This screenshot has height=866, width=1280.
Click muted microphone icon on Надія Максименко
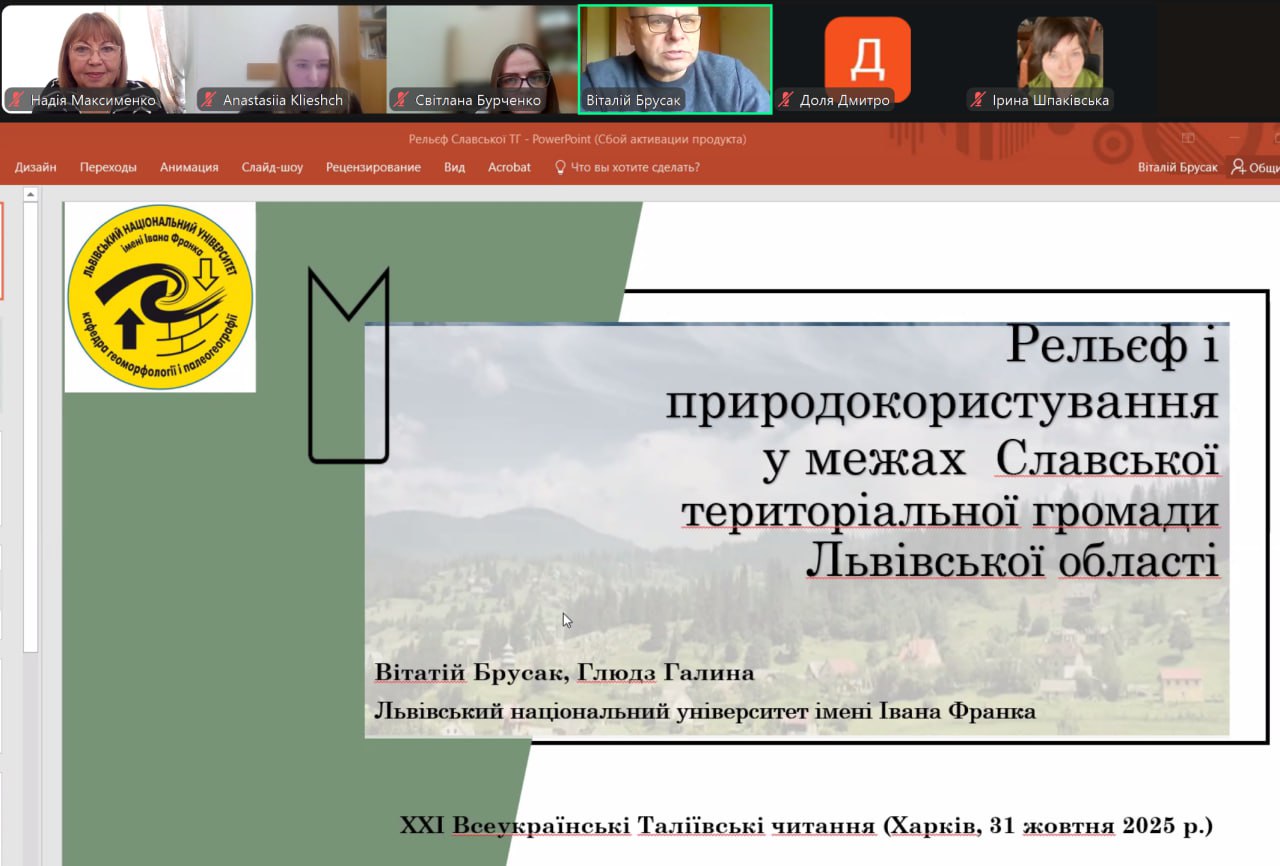point(17,100)
